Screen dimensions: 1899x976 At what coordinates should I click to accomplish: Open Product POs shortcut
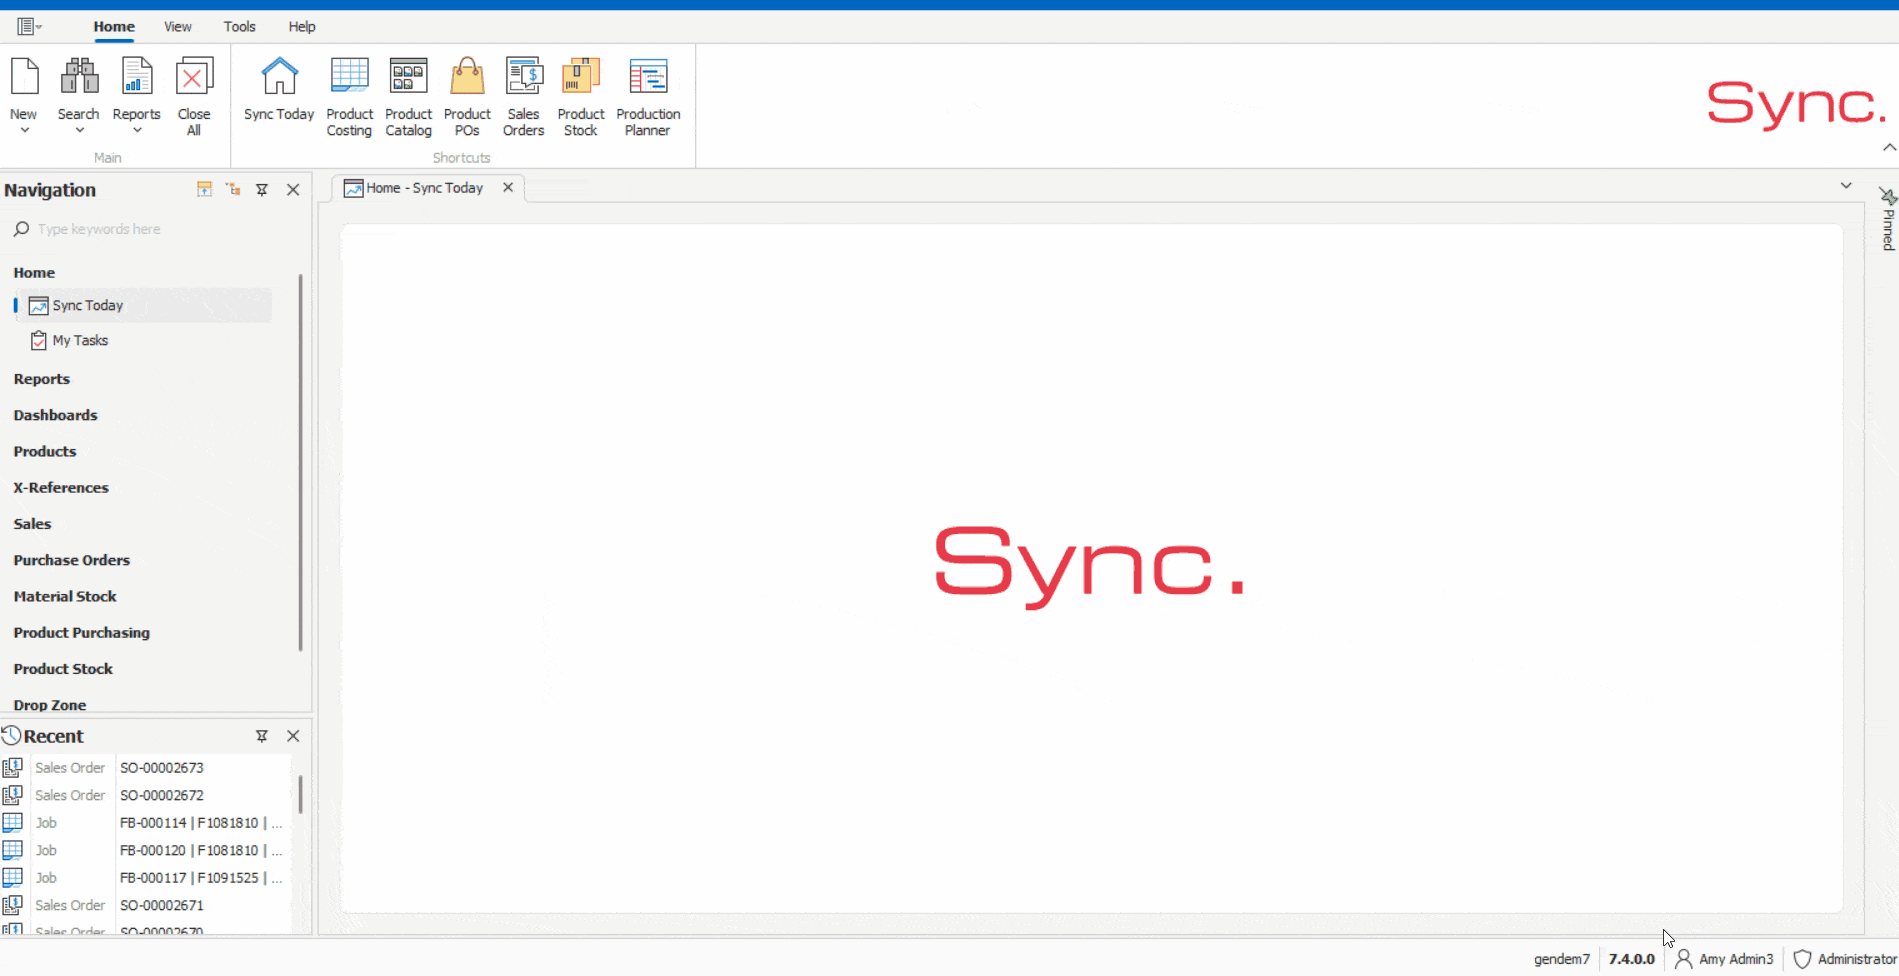point(467,96)
